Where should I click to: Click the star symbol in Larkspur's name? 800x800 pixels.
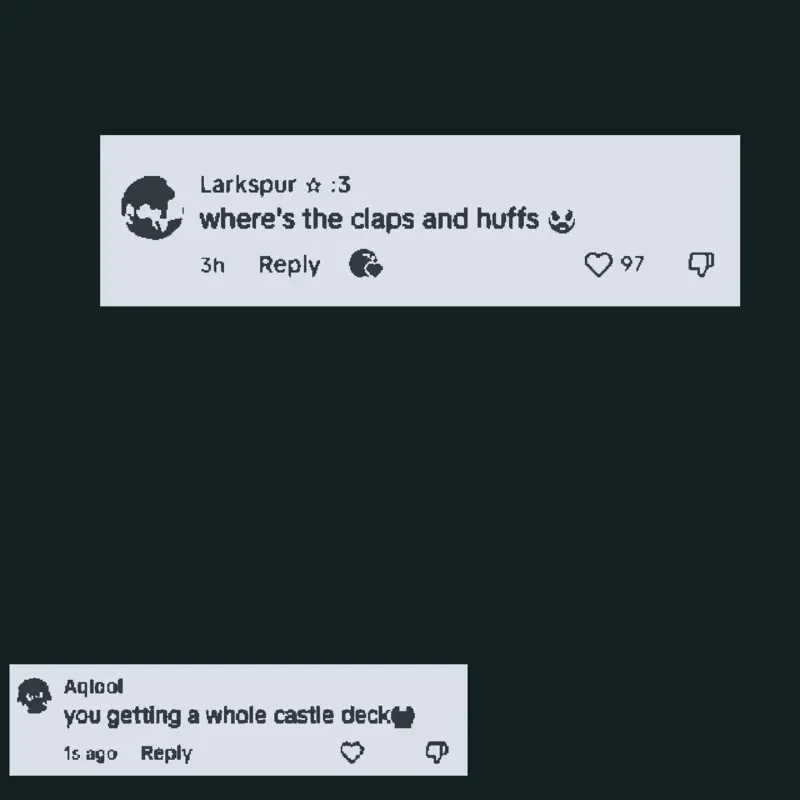pyautogui.click(x=313, y=185)
